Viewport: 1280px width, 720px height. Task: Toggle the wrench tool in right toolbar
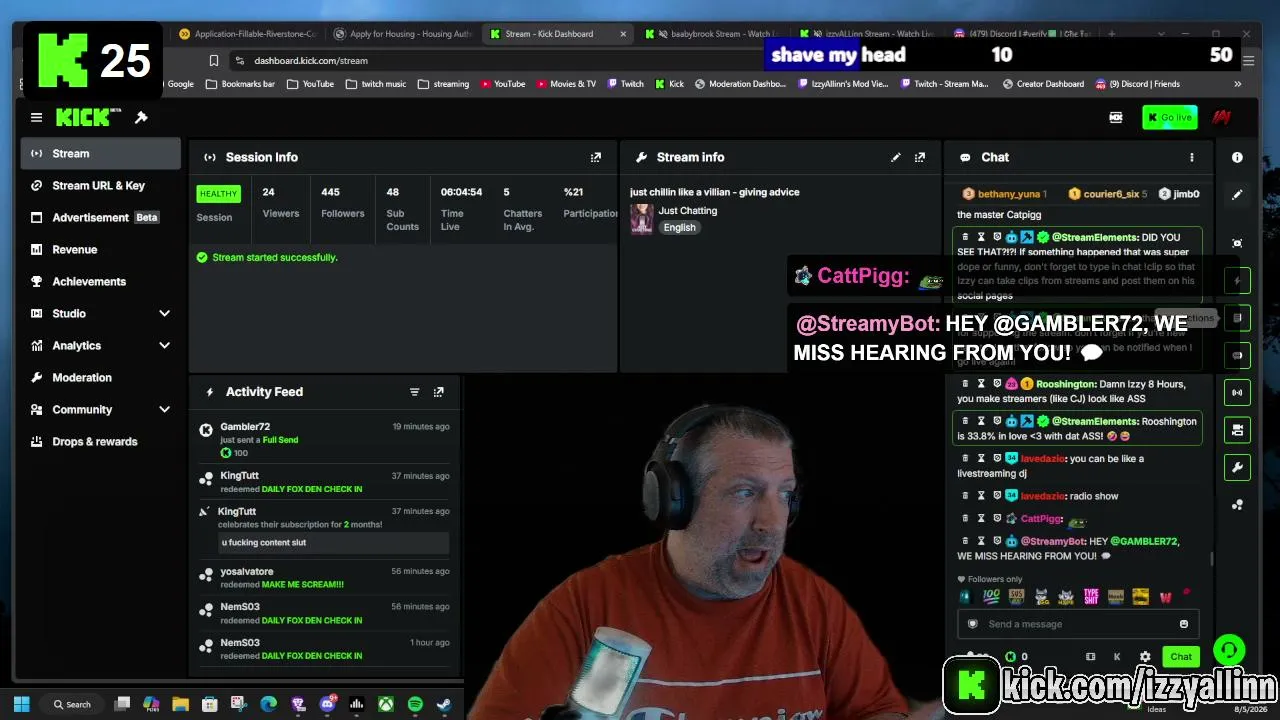point(1237,467)
